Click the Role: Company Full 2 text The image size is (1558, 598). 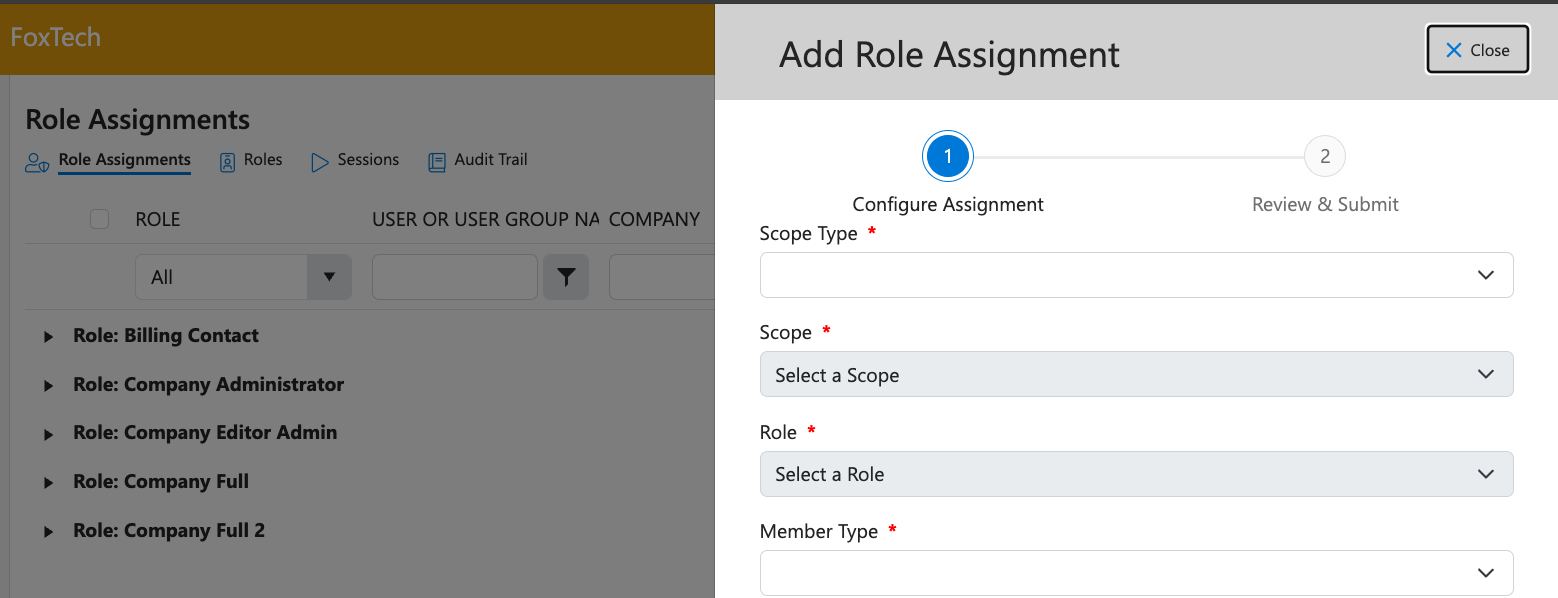(x=169, y=531)
